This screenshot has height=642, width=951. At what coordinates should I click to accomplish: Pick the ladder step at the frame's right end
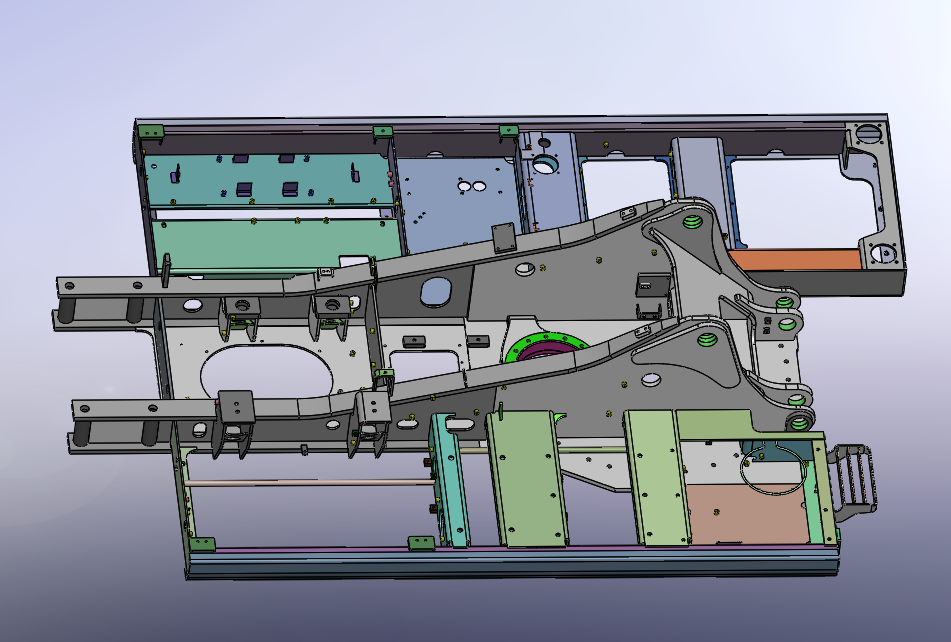coord(853,481)
